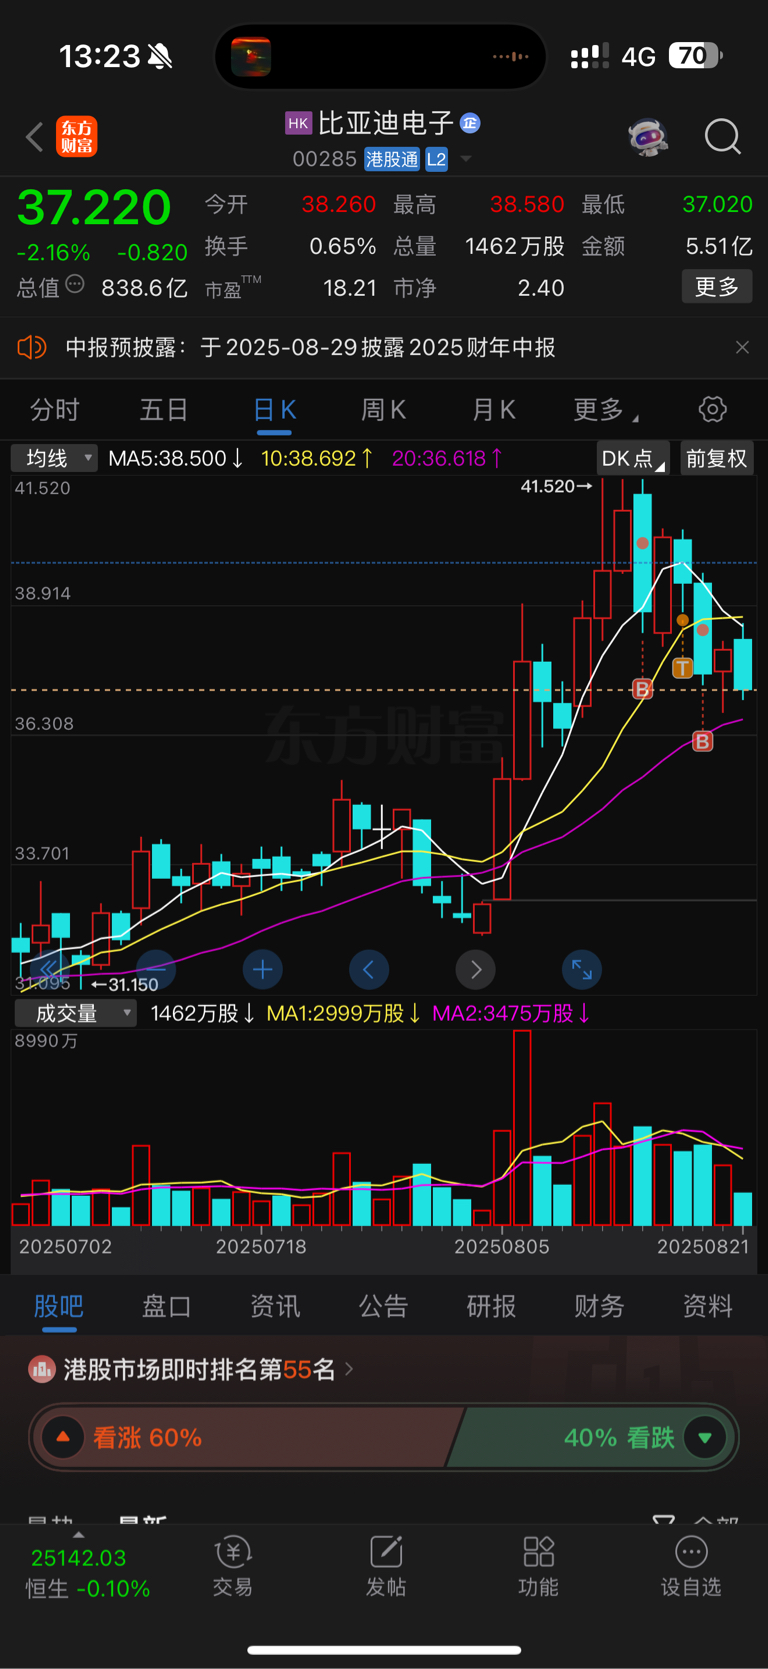
Task: Tap the blue 企 badge beside stock name
Action: 470,123
